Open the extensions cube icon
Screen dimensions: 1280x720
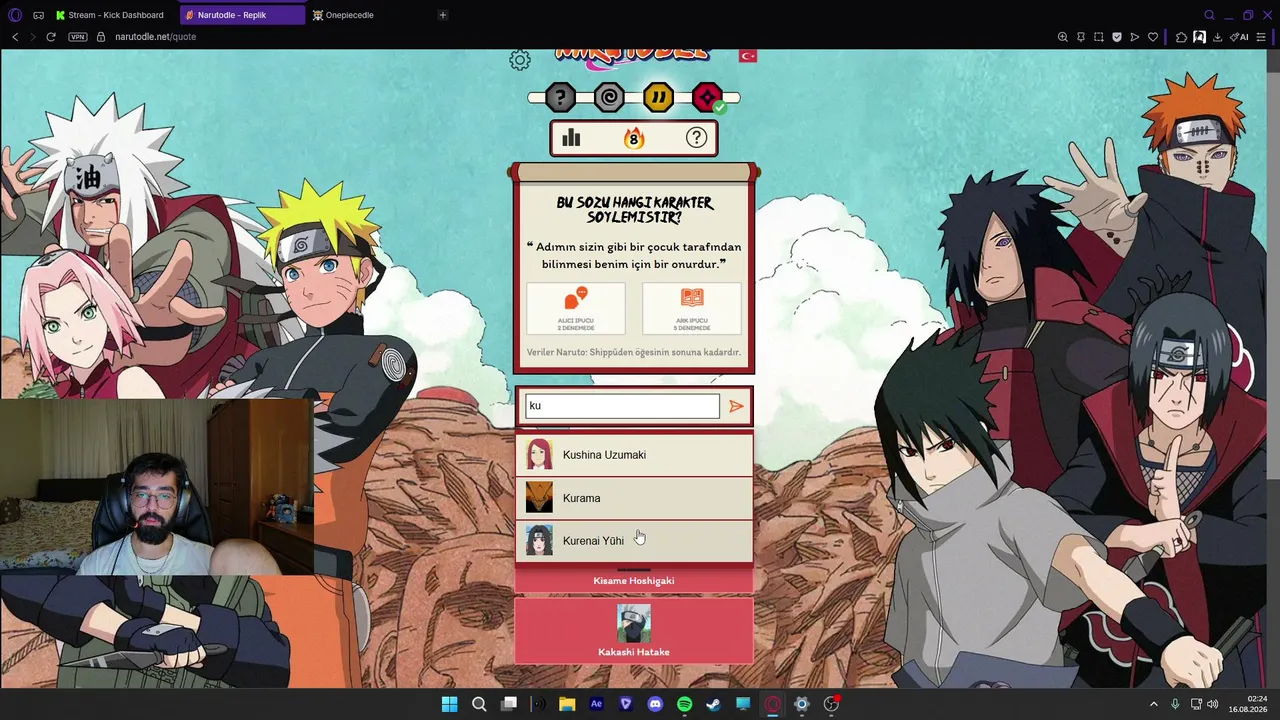[1181, 37]
